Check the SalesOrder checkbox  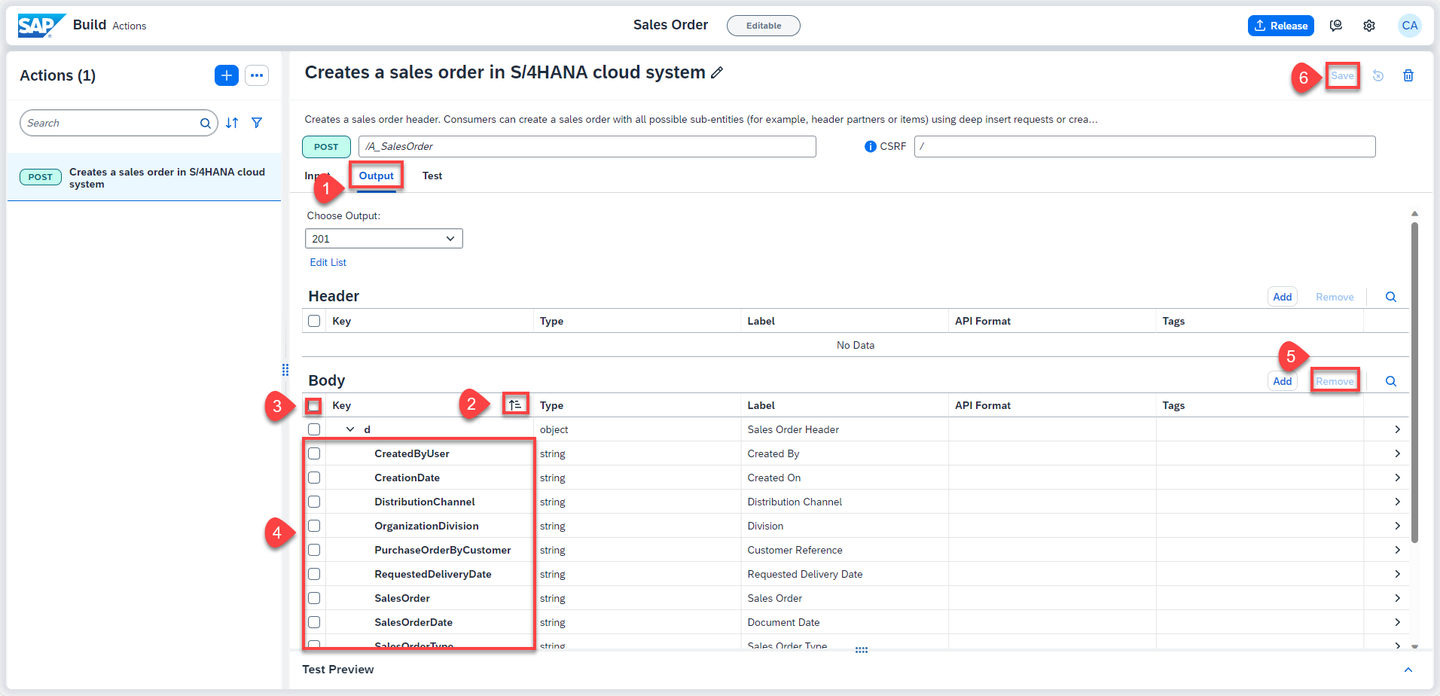click(314, 598)
